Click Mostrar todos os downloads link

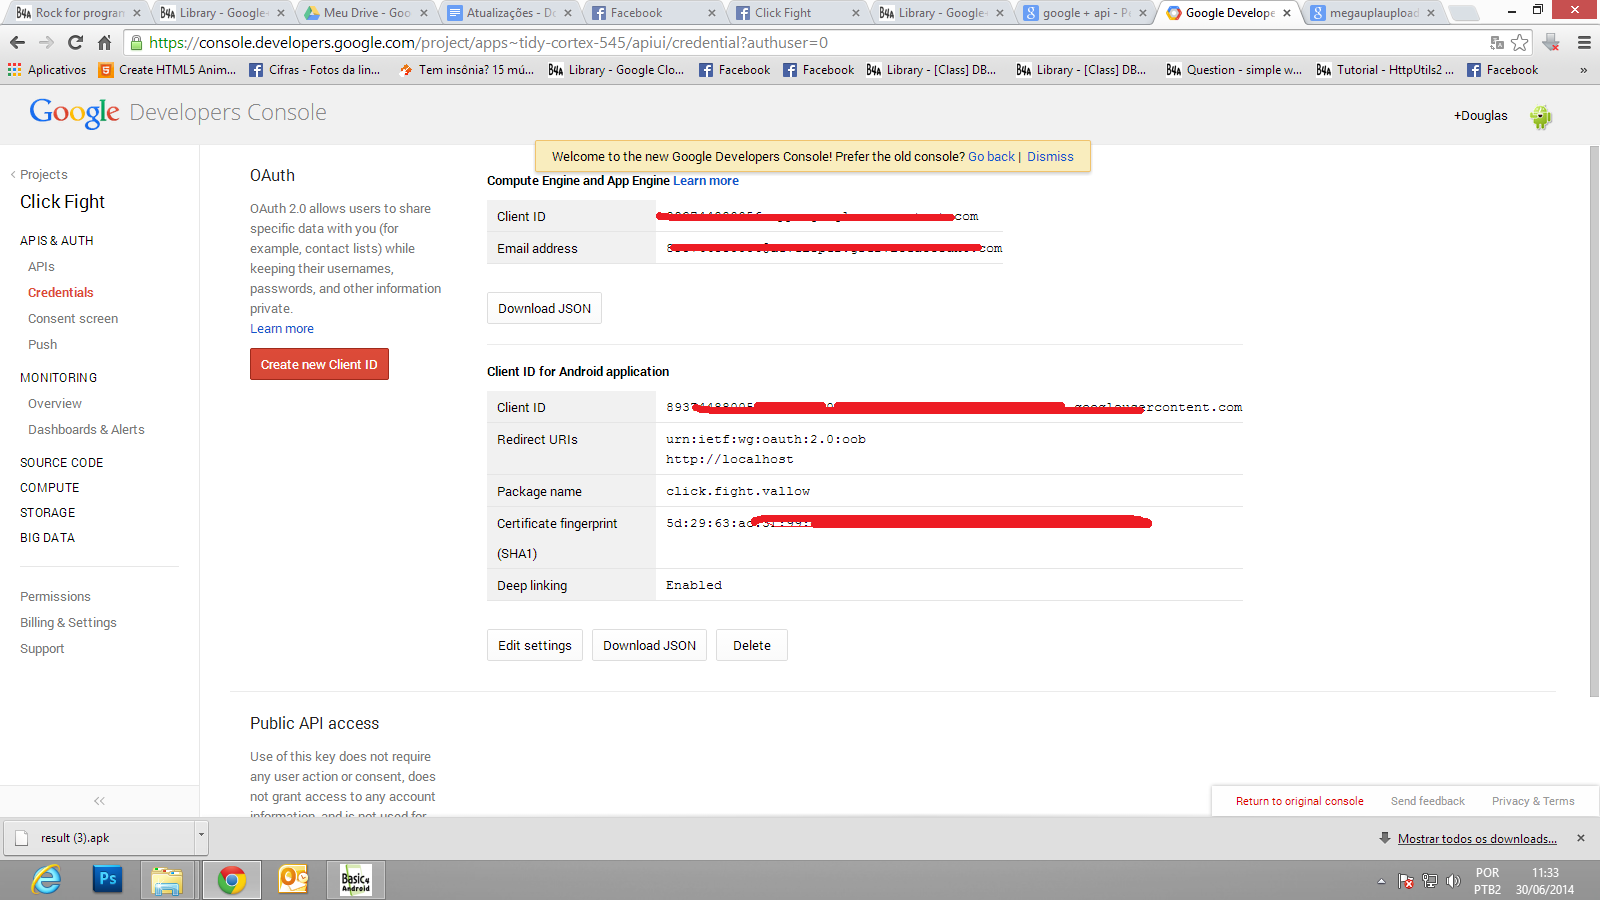1477,839
